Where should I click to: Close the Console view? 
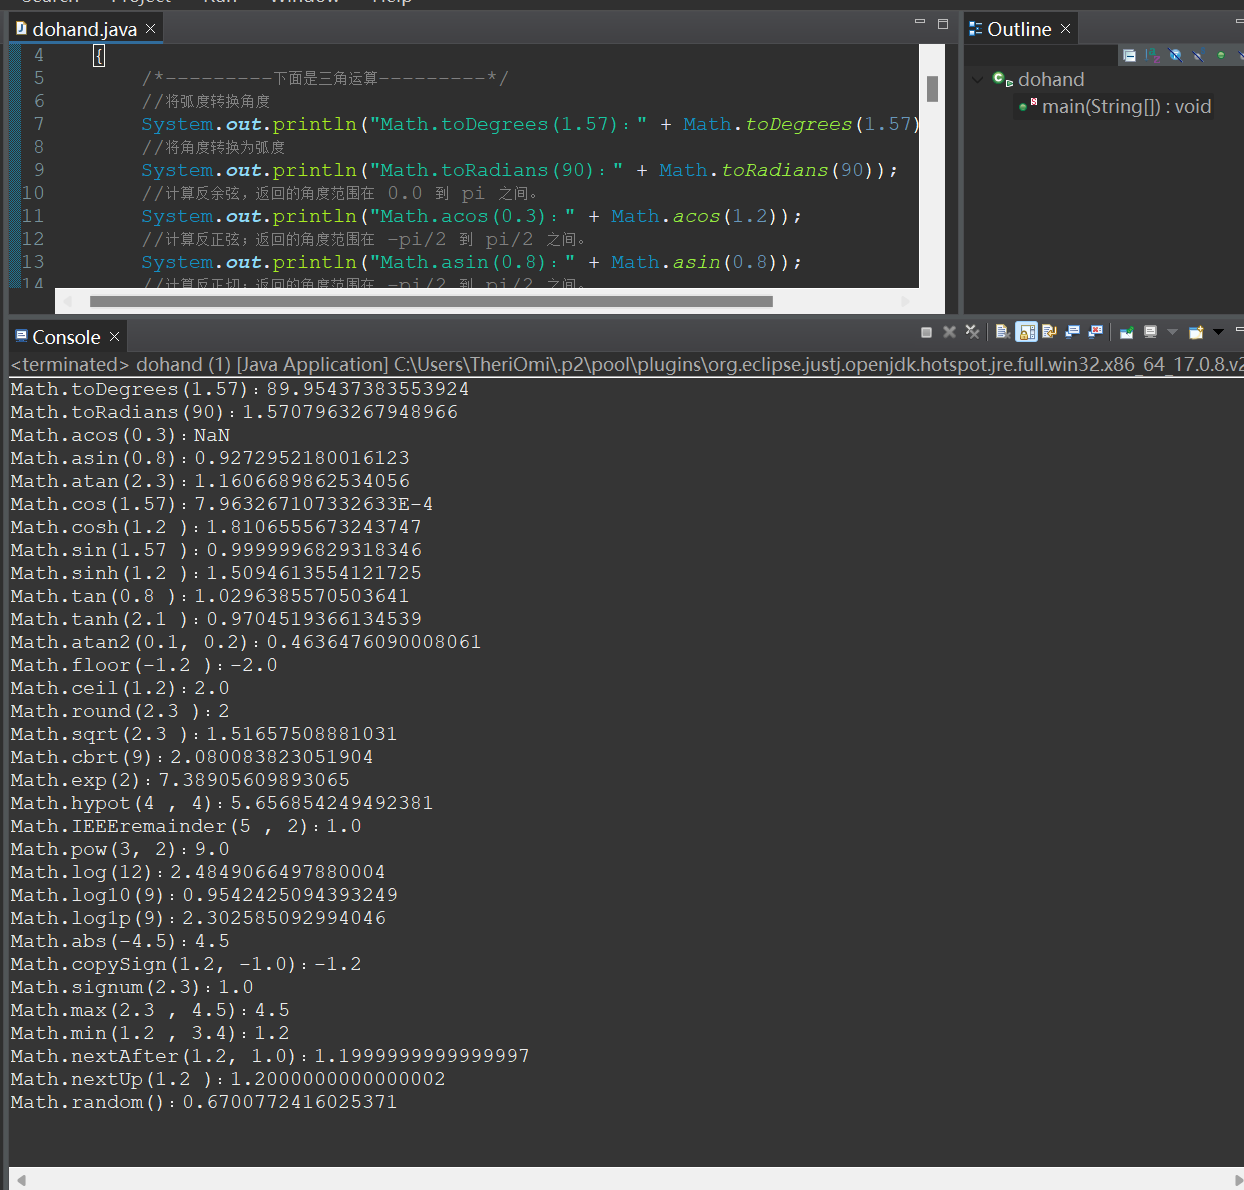115,337
